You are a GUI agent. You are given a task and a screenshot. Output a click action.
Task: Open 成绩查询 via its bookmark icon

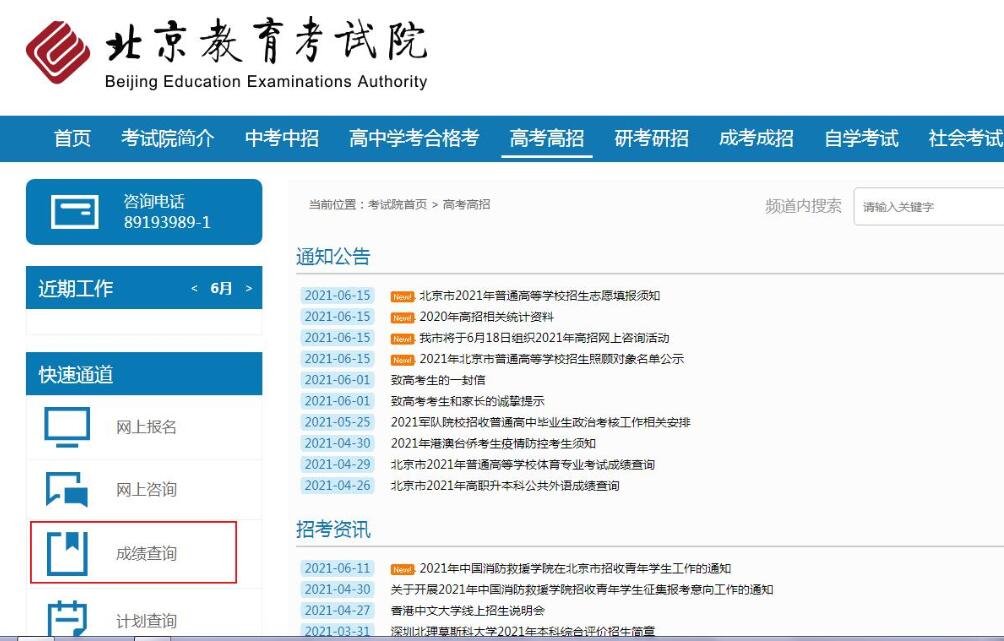(x=66, y=552)
